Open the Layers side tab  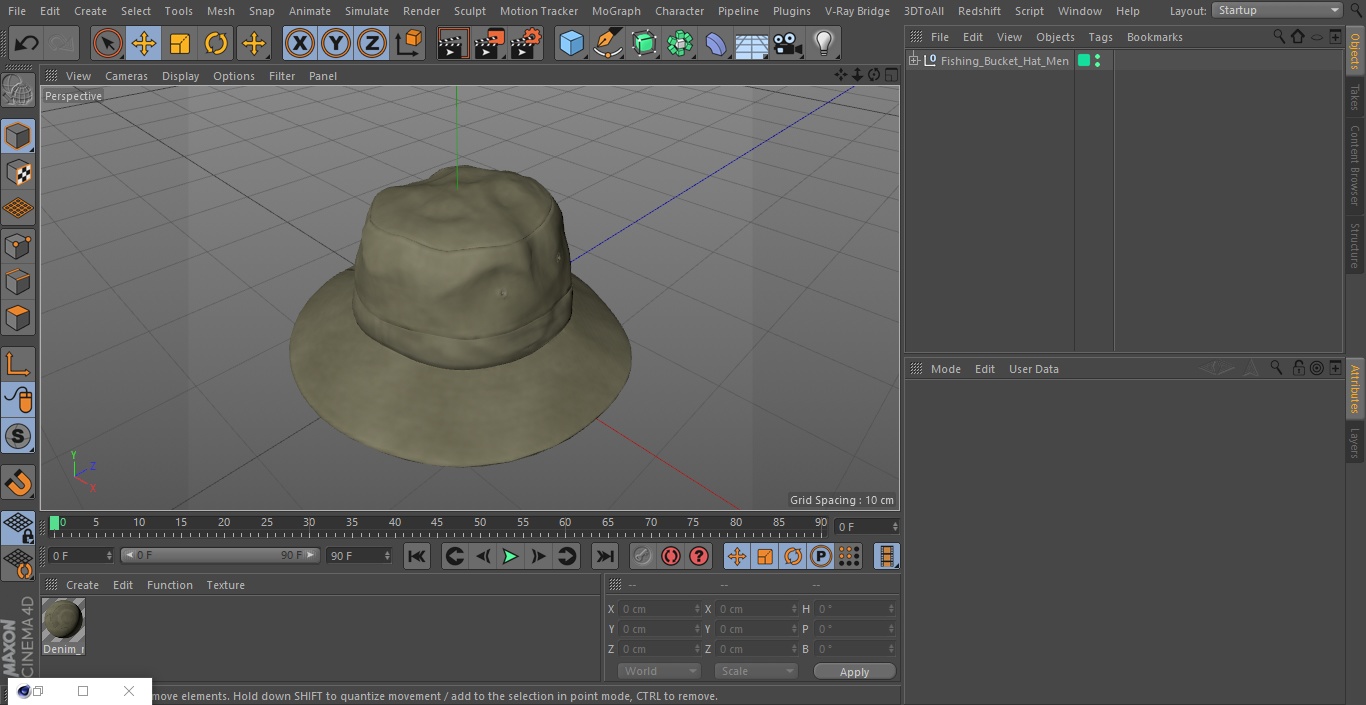1355,442
